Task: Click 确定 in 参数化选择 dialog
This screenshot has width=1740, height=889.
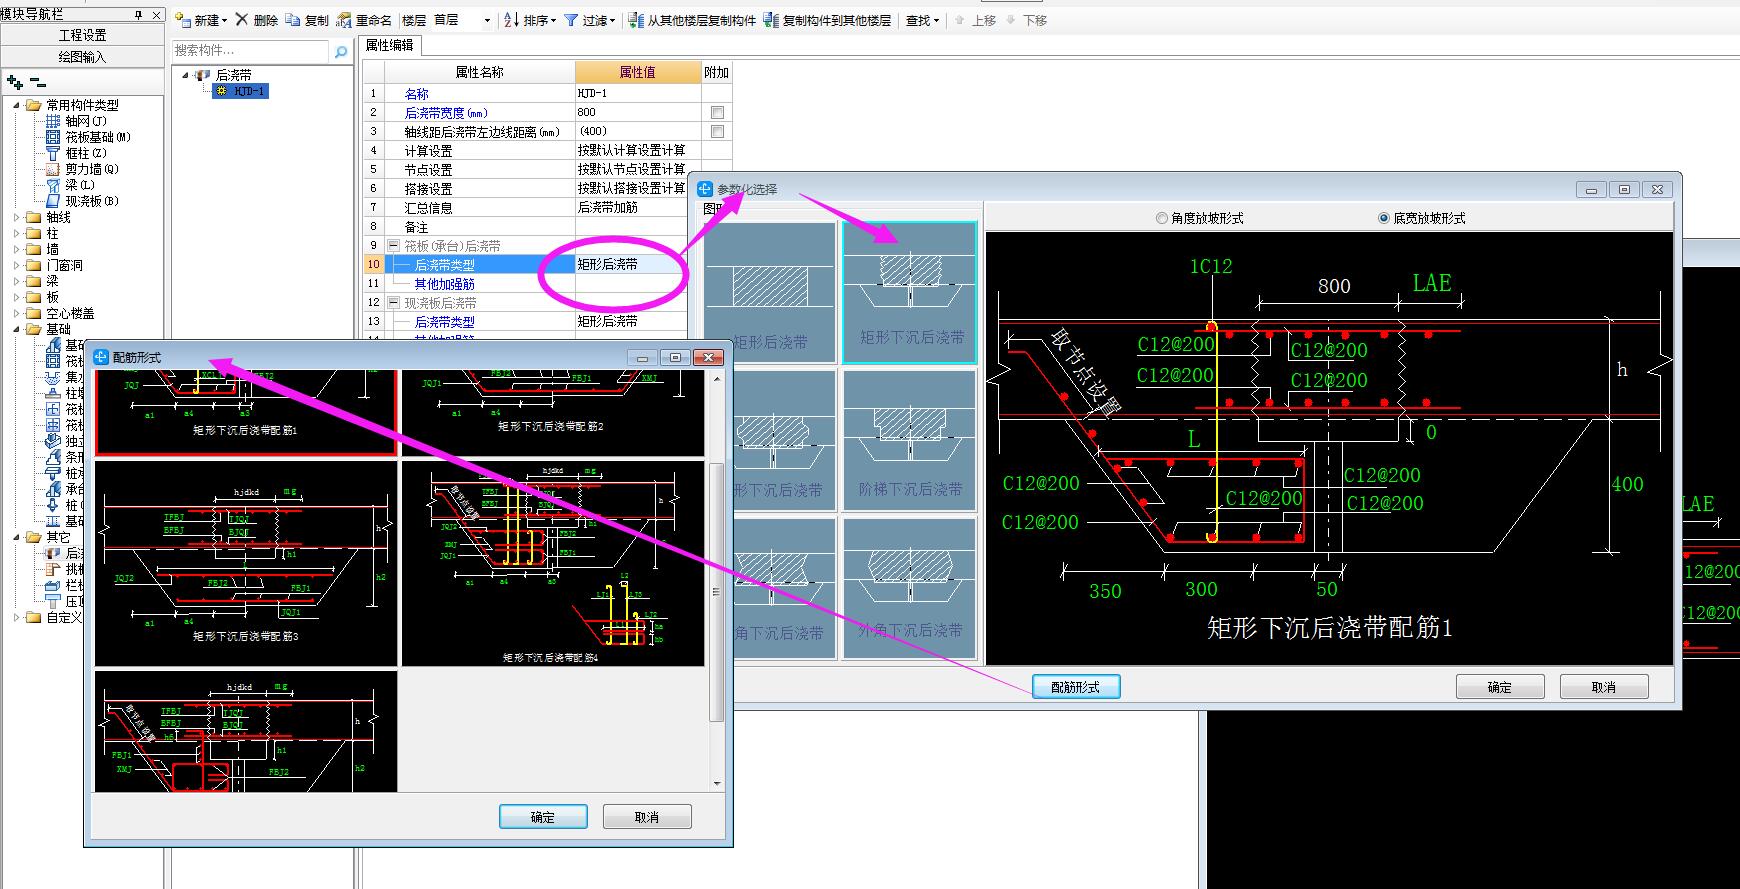Action: click(1500, 687)
